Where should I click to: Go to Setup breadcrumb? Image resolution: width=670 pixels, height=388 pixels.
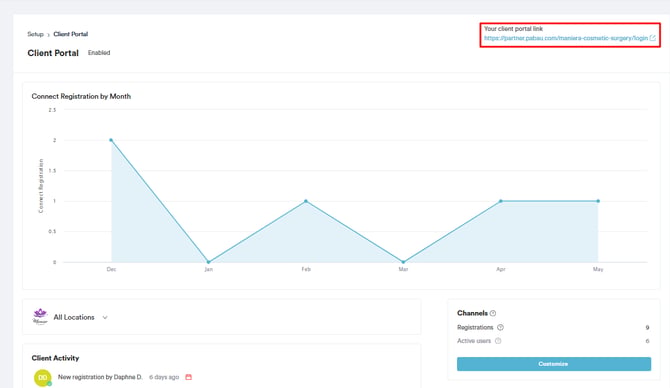35,34
